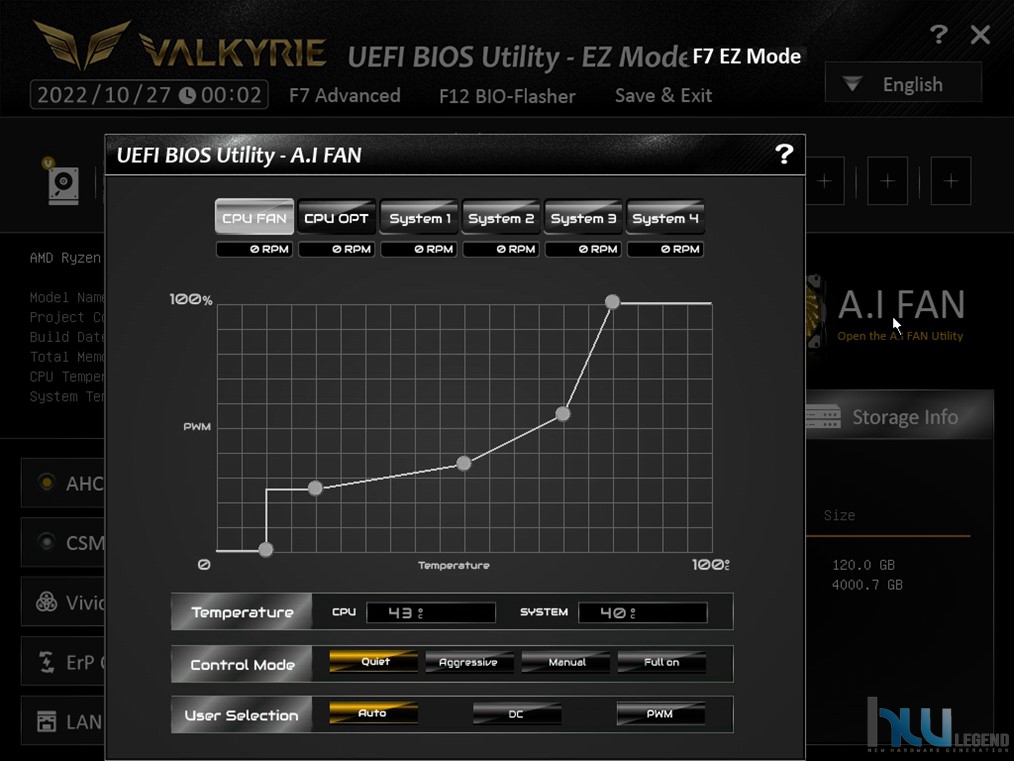Click the 0 RPM readout under CPU FAN
Viewport: 1014px width, 761px height.
click(x=254, y=249)
